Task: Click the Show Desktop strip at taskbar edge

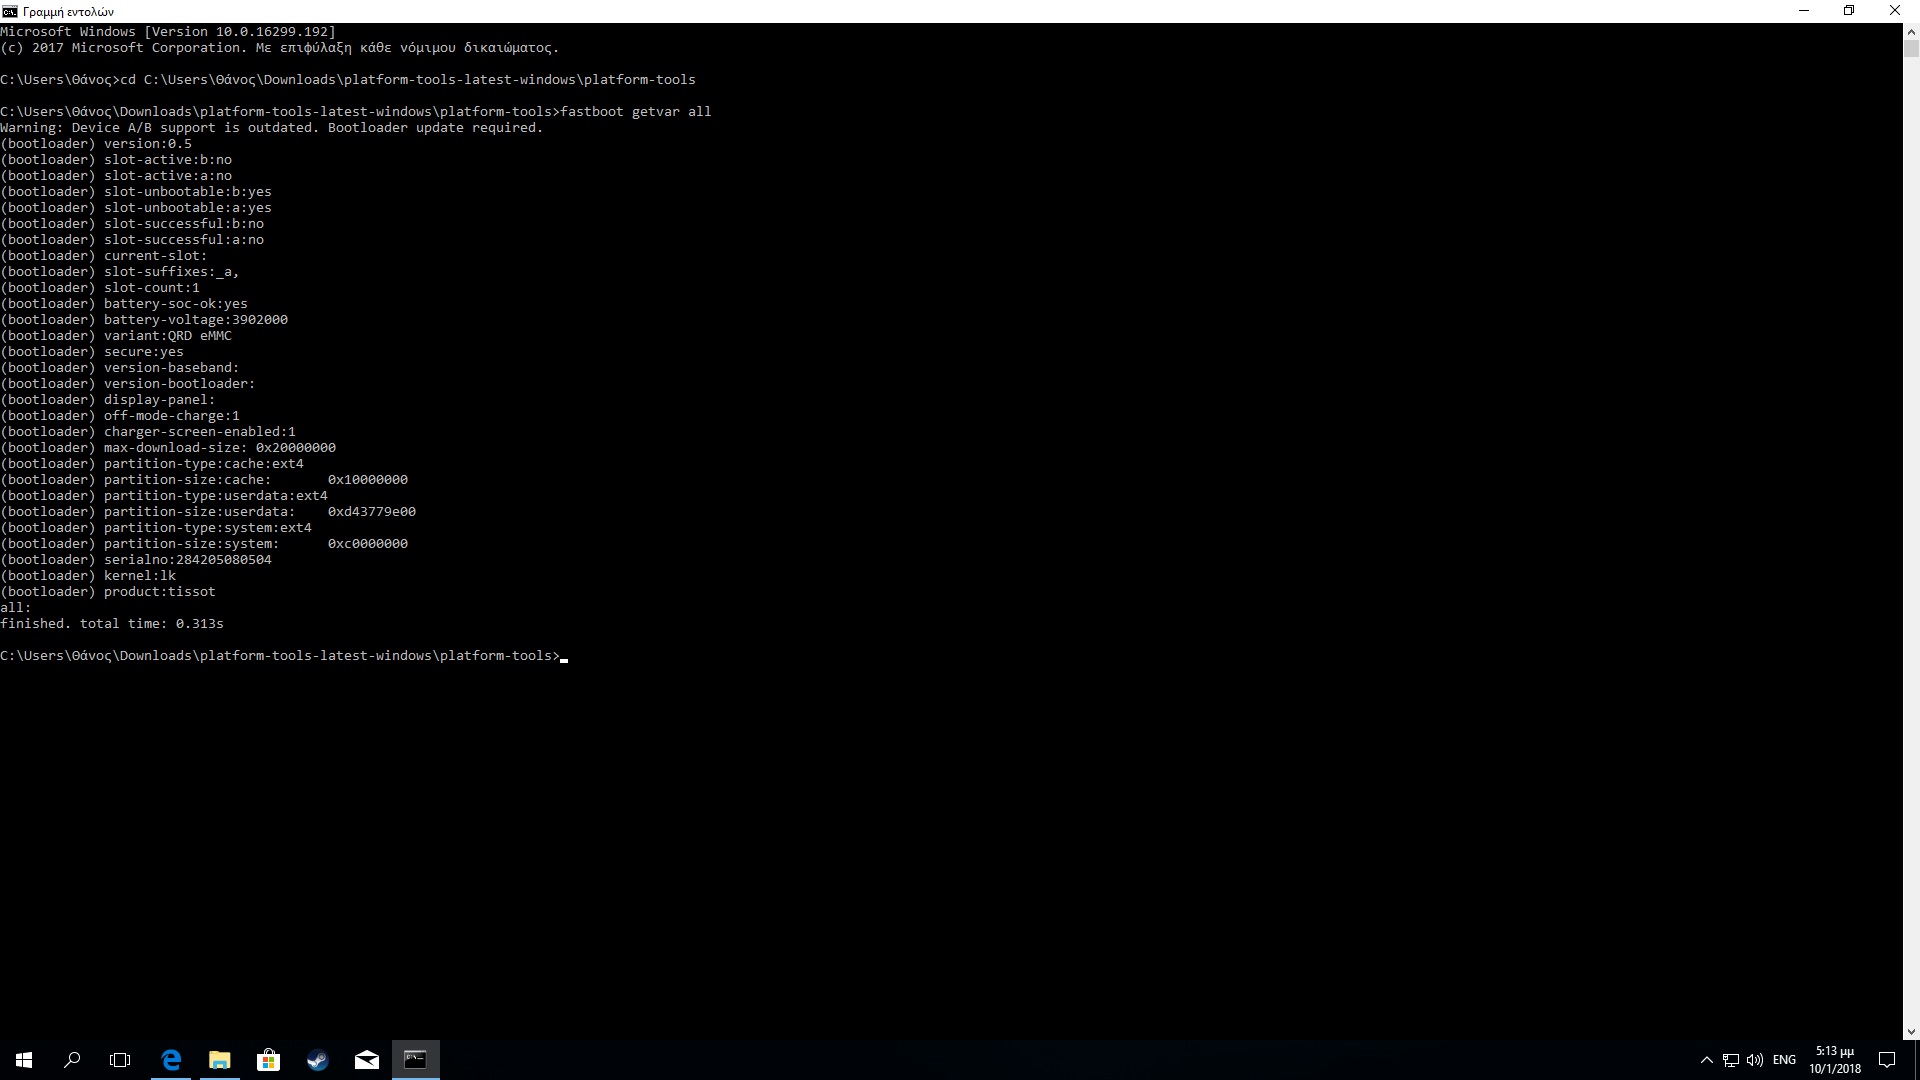Action: click(1917, 1060)
